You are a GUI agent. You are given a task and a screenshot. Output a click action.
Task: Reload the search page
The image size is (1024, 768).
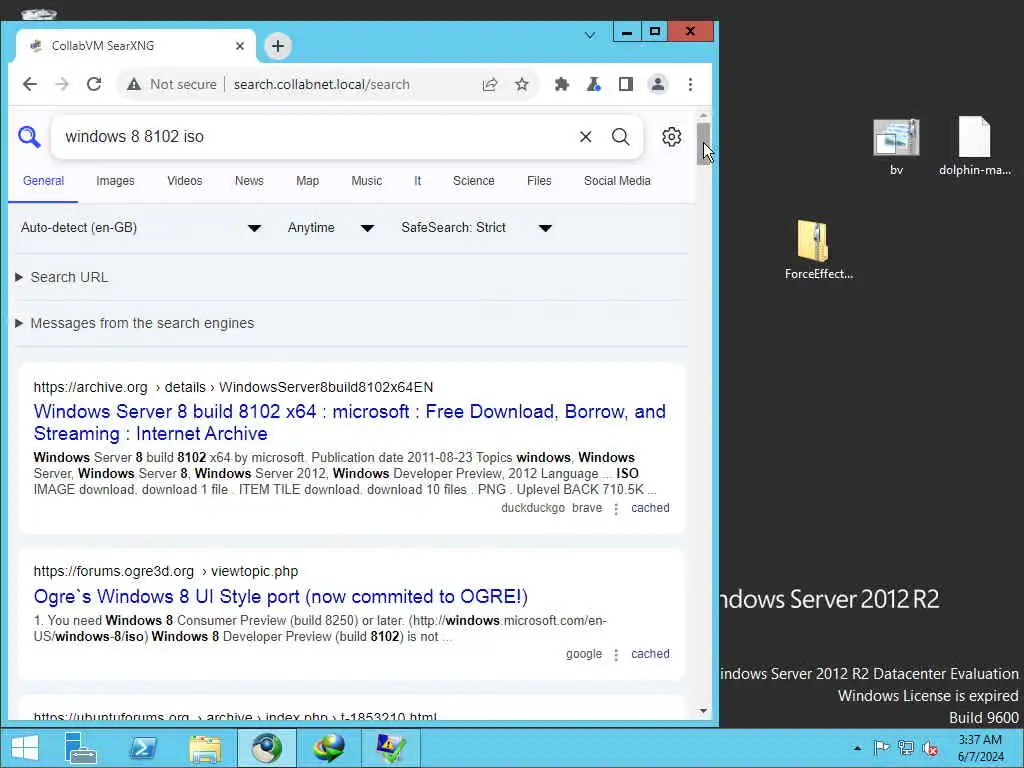click(x=94, y=84)
